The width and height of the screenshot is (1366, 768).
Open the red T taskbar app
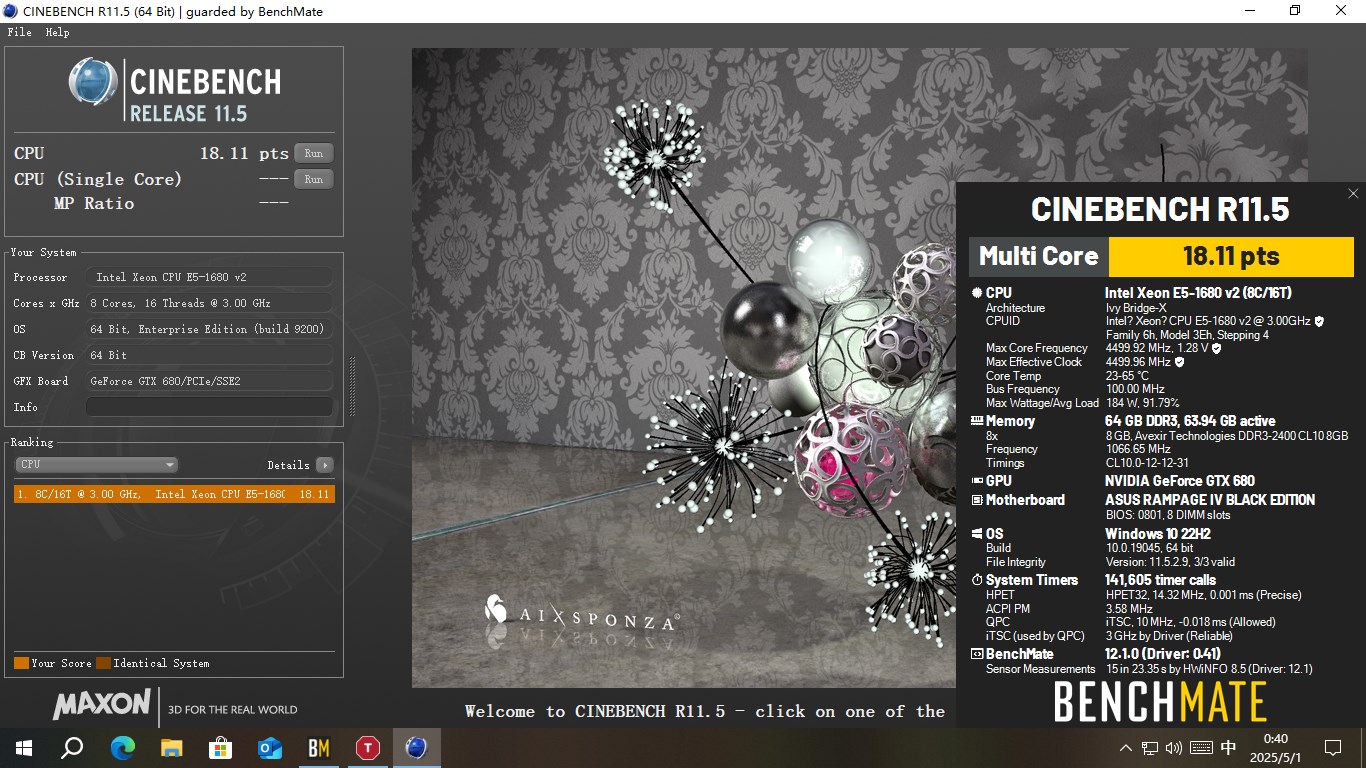pyautogui.click(x=368, y=747)
